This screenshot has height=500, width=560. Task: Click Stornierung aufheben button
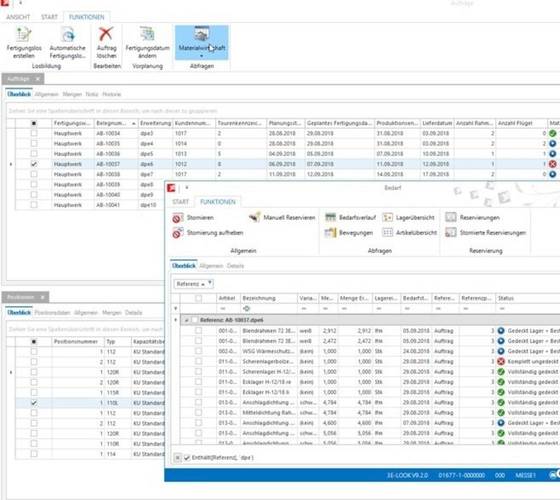[x=208, y=232]
